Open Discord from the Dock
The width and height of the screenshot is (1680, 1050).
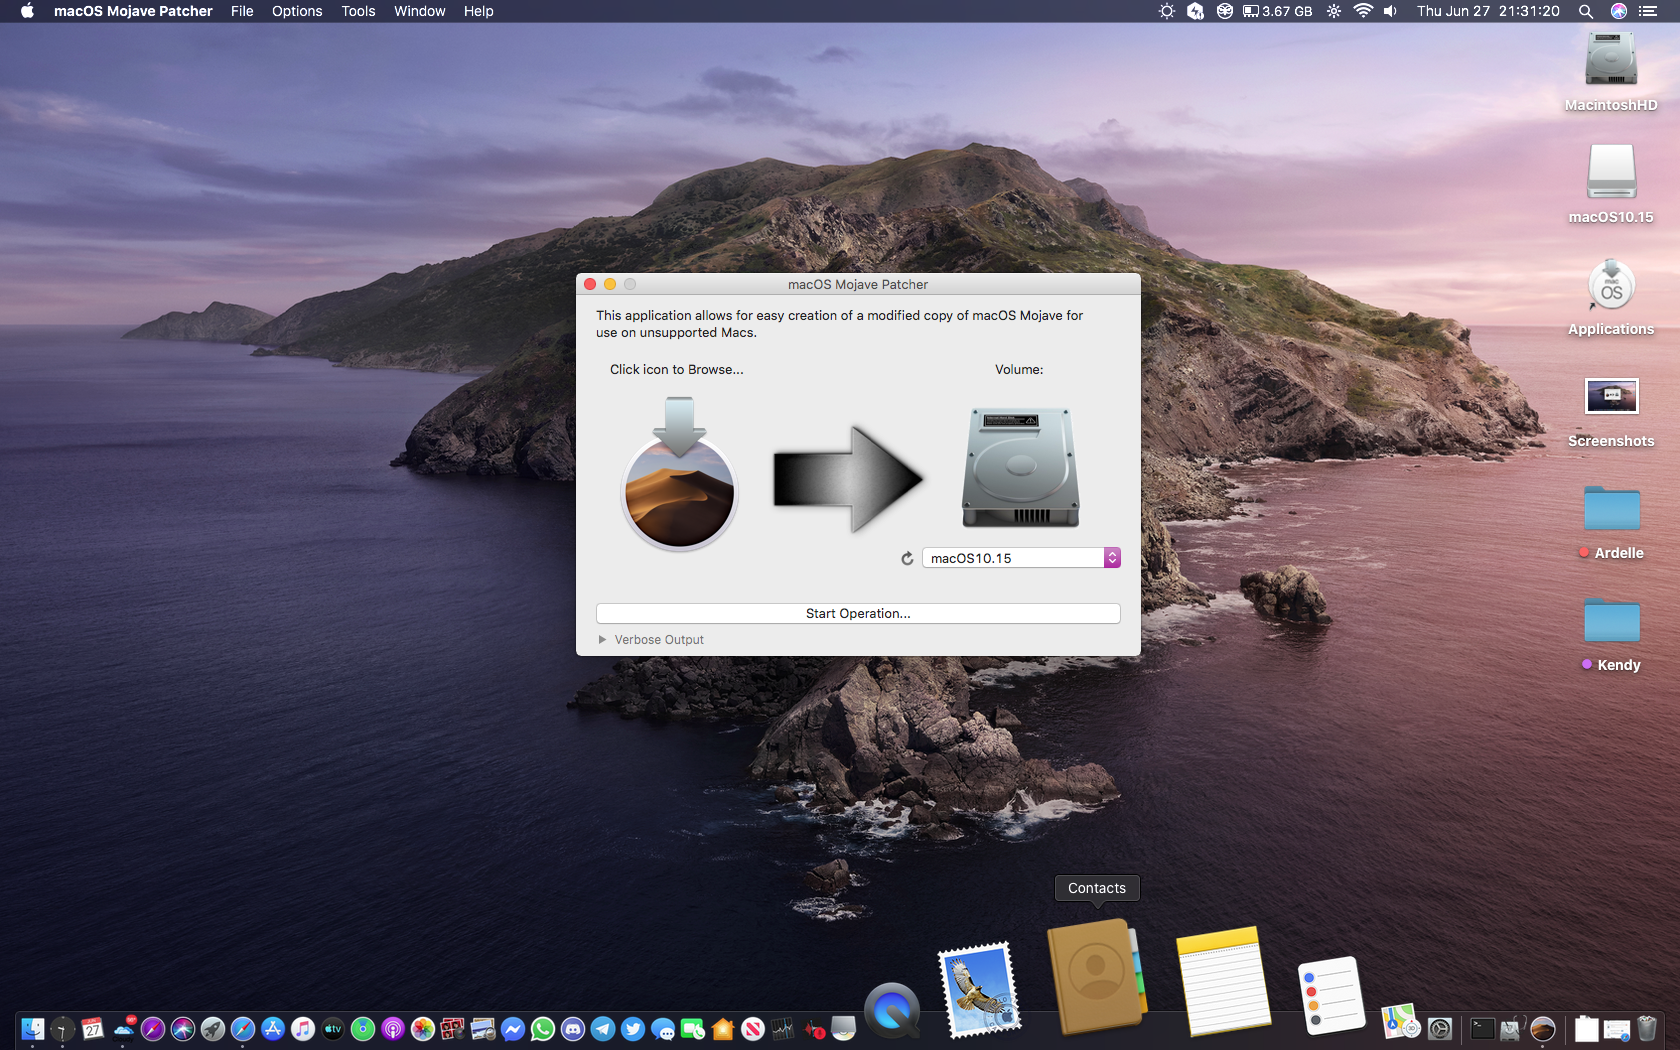573,1028
